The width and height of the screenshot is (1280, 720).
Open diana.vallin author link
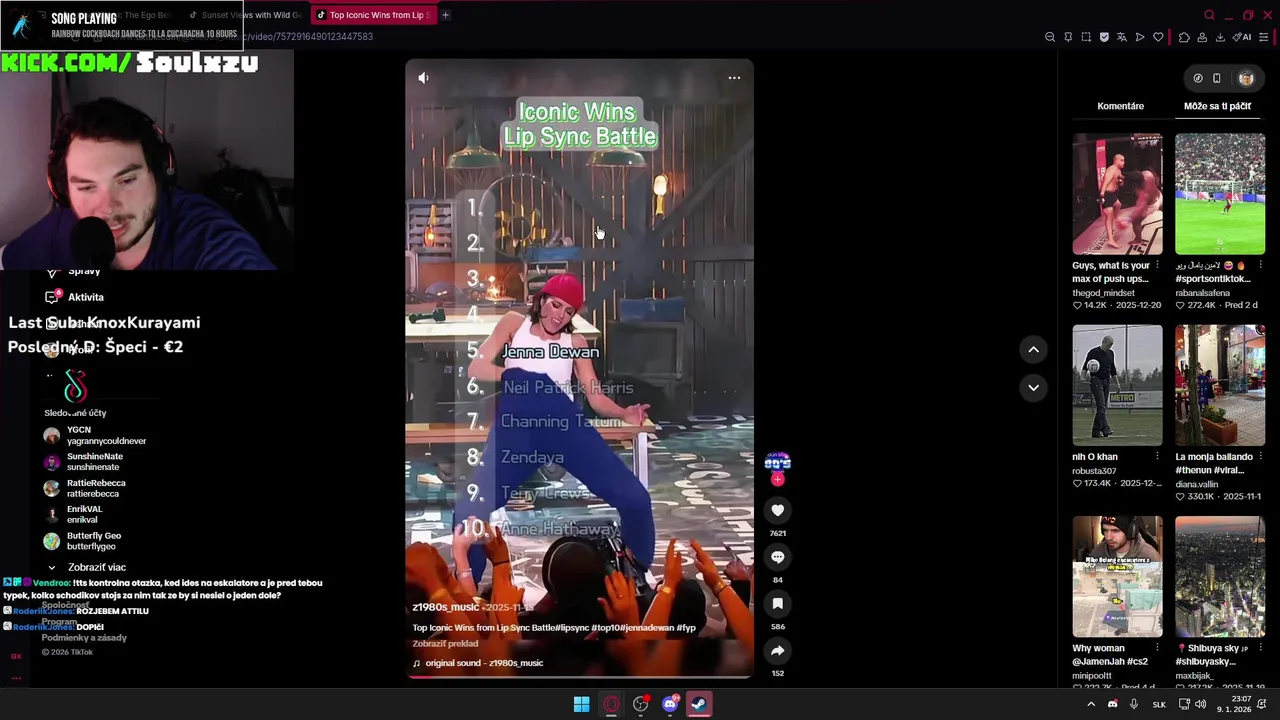tap(1197, 484)
